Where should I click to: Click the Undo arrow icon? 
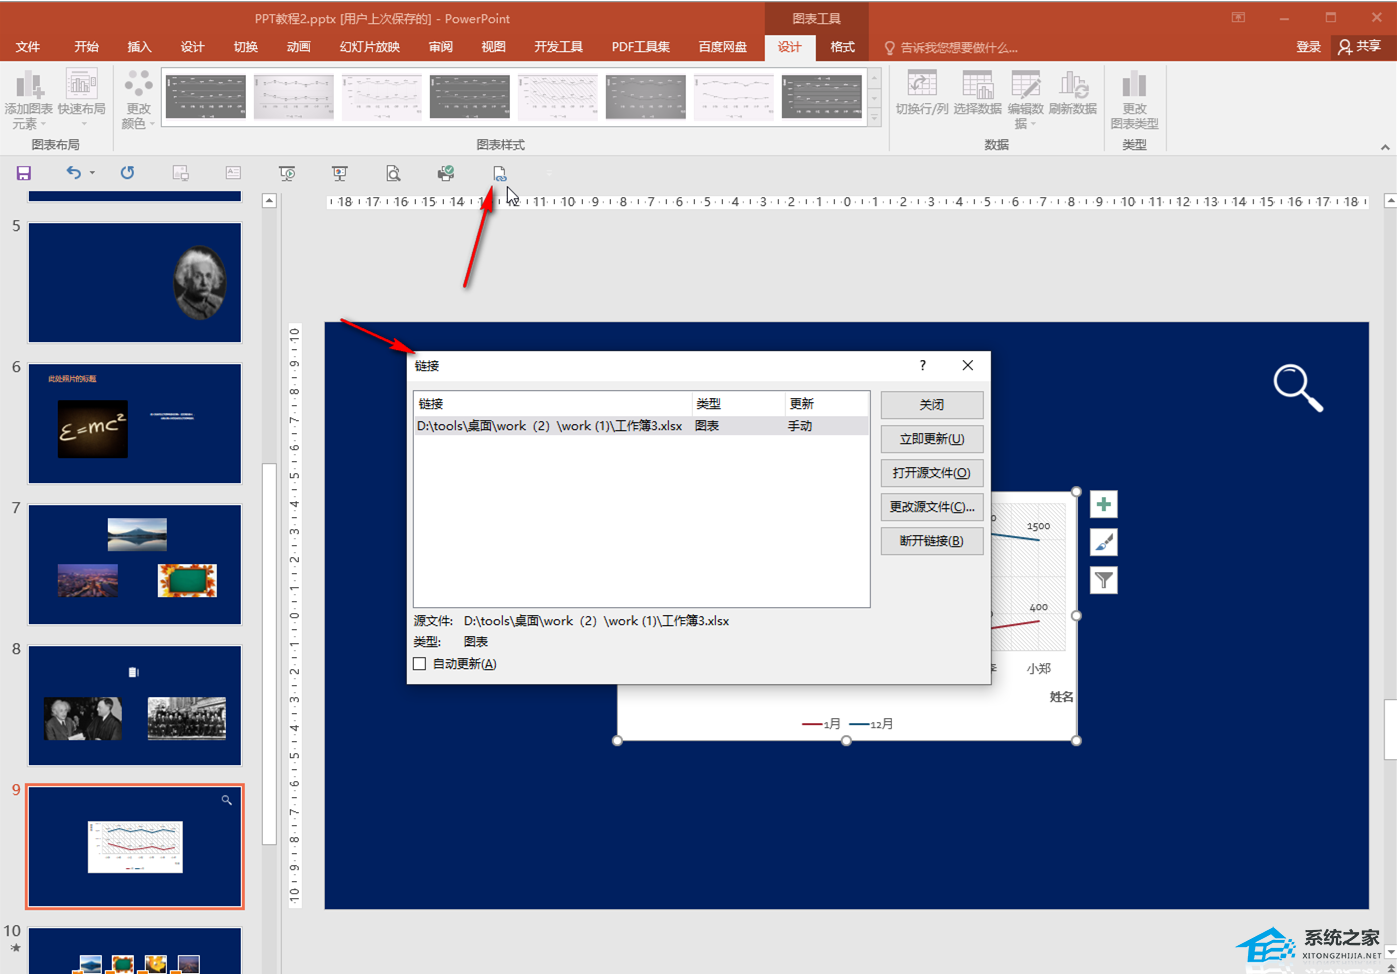click(x=73, y=173)
